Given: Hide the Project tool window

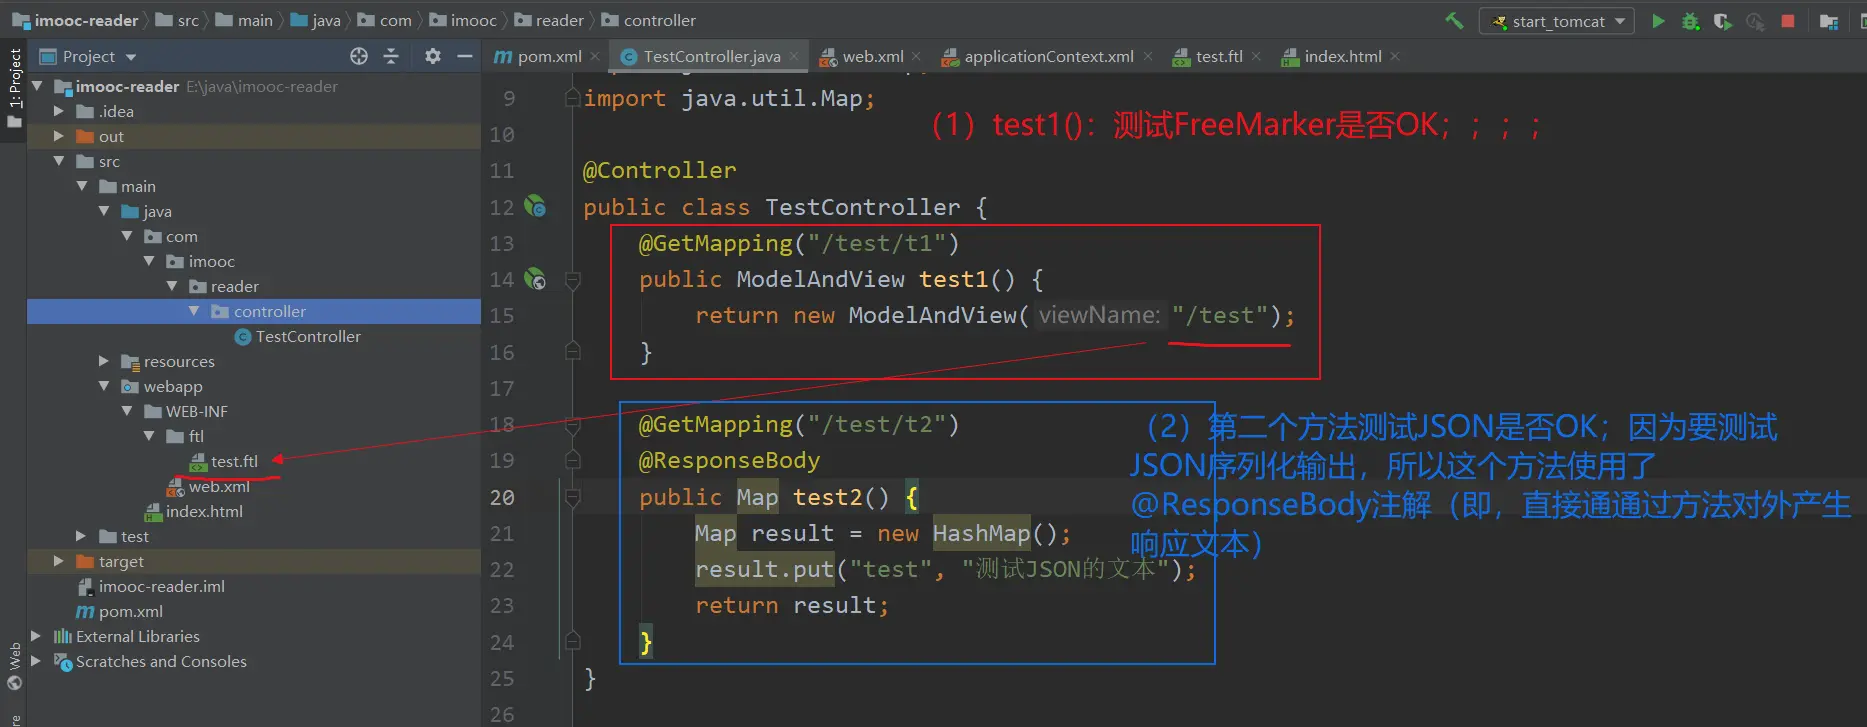Looking at the screenshot, I should click(465, 57).
